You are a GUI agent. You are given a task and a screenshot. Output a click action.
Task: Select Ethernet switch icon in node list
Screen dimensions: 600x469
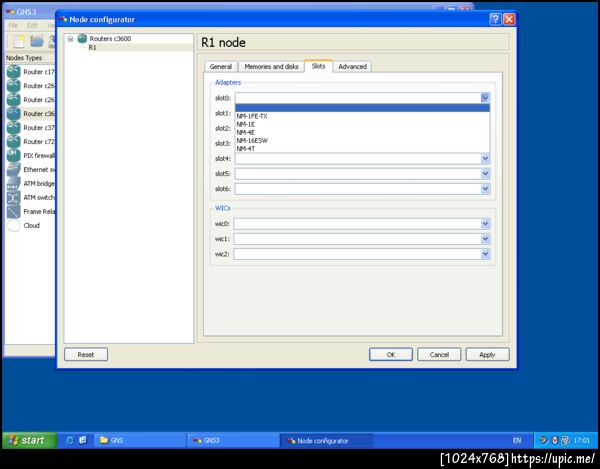click(13, 169)
